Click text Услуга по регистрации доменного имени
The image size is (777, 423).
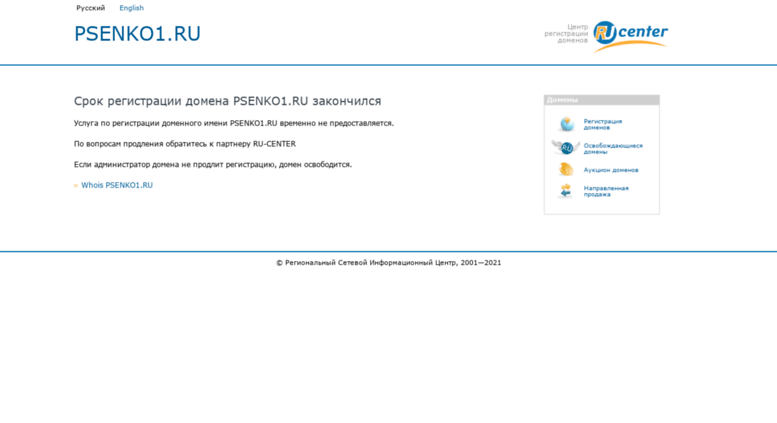pyautogui.click(x=151, y=123)
